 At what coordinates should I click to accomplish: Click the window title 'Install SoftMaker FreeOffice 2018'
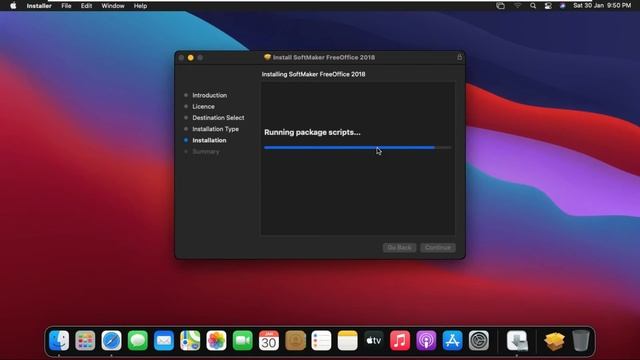(324, 58)
